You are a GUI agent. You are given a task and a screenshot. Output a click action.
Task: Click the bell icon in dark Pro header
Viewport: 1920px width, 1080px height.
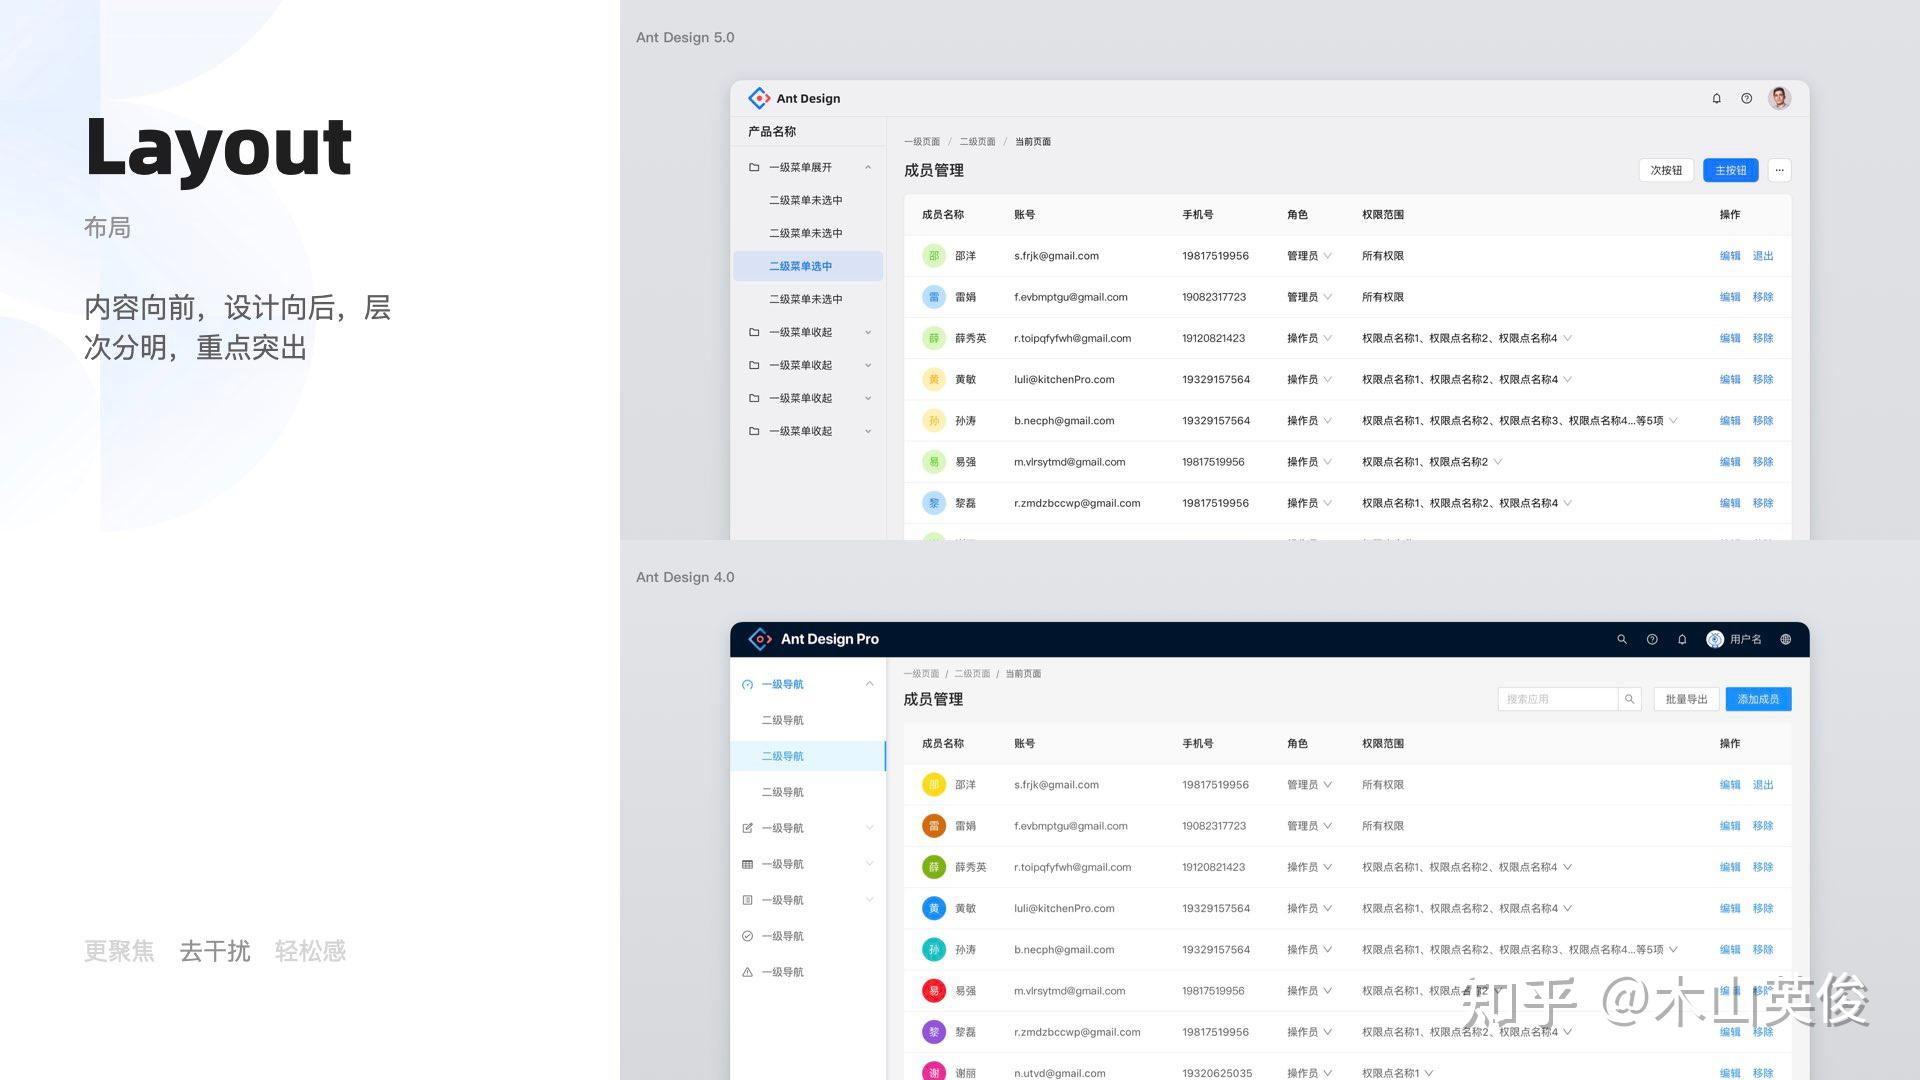tap(1682, 639)
